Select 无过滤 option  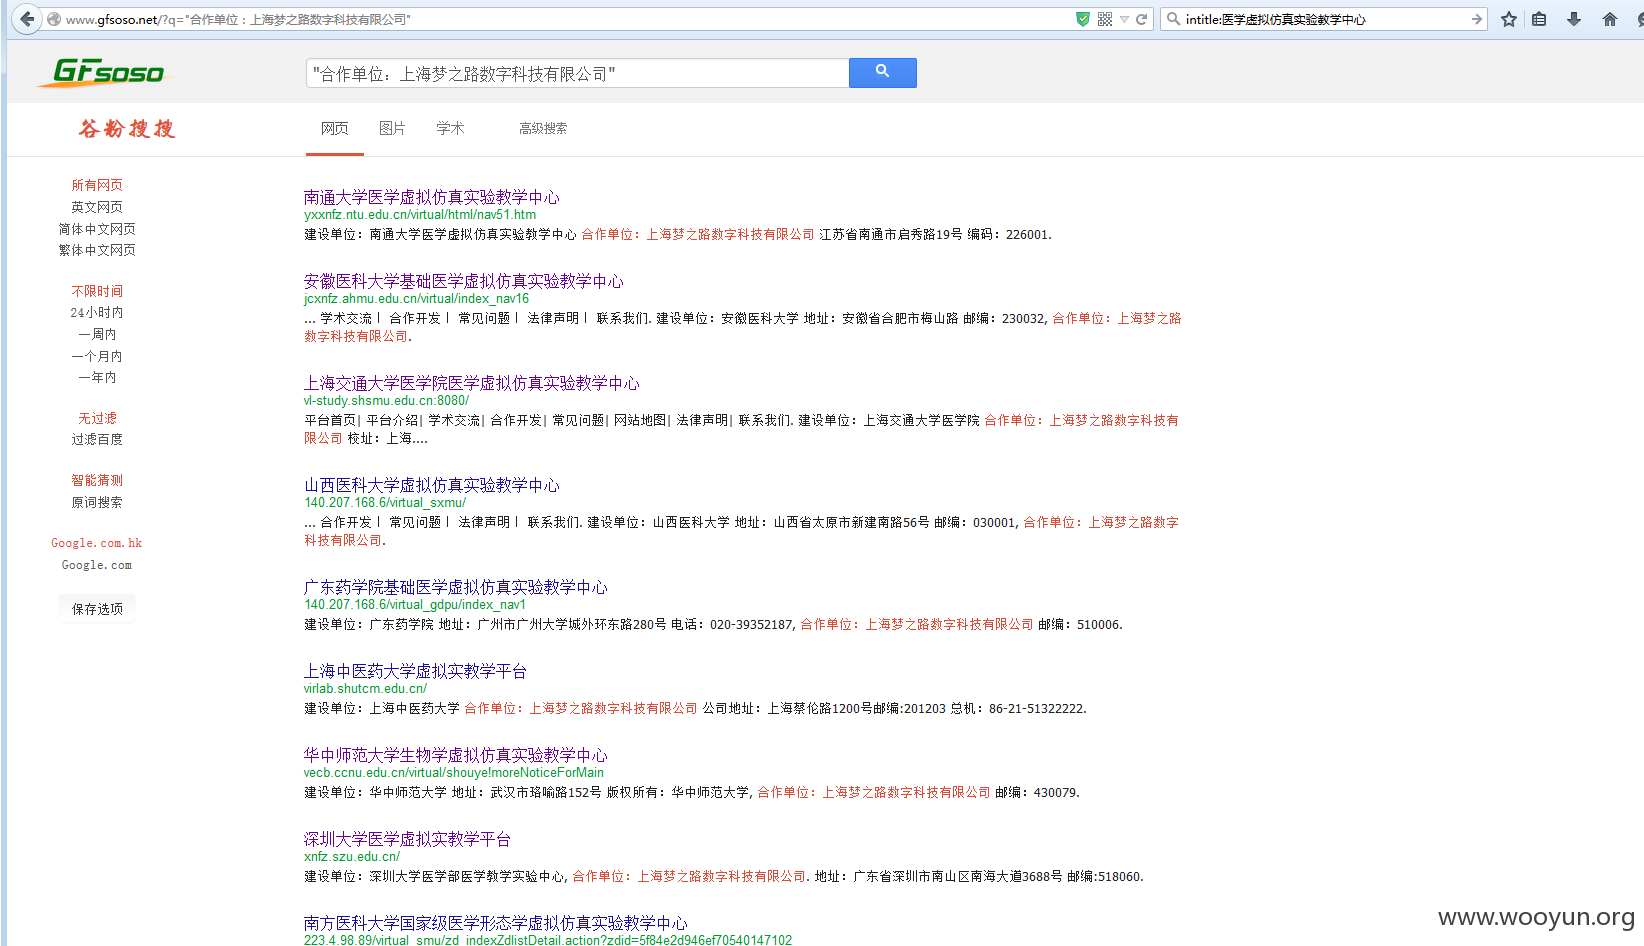tap(97, 418)
